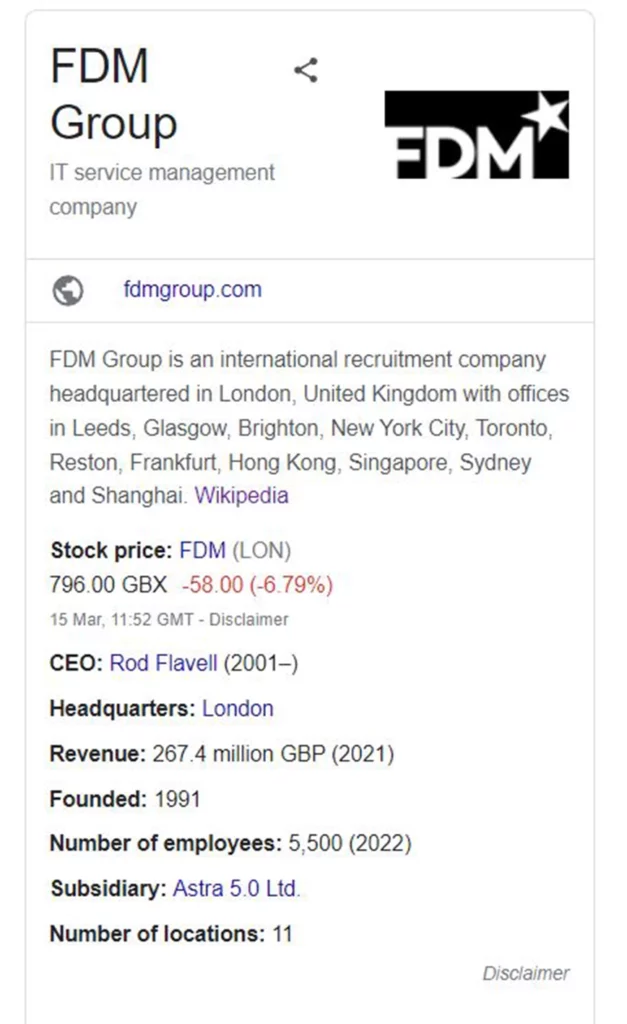Viewport: 627px width, 1024px height.
Task: Click the share icon beside FDM Group
Action: tap(306, 70)
